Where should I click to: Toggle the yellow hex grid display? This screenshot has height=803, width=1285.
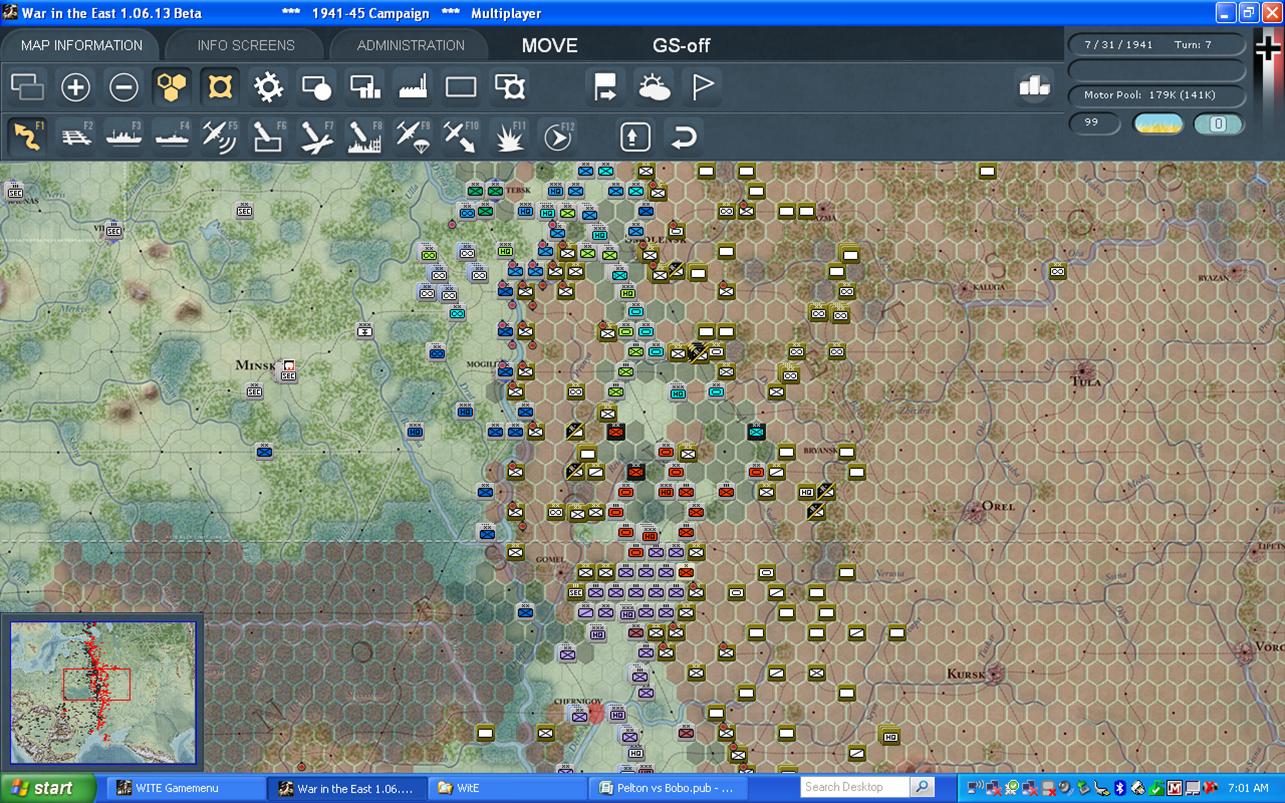click(172, 88)
